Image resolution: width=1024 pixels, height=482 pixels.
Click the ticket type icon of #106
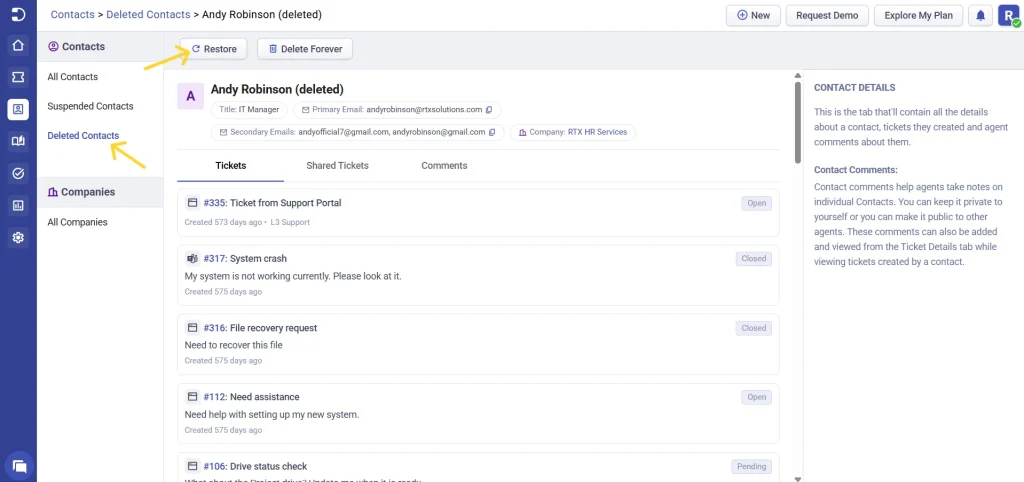[x=193, y=466]
